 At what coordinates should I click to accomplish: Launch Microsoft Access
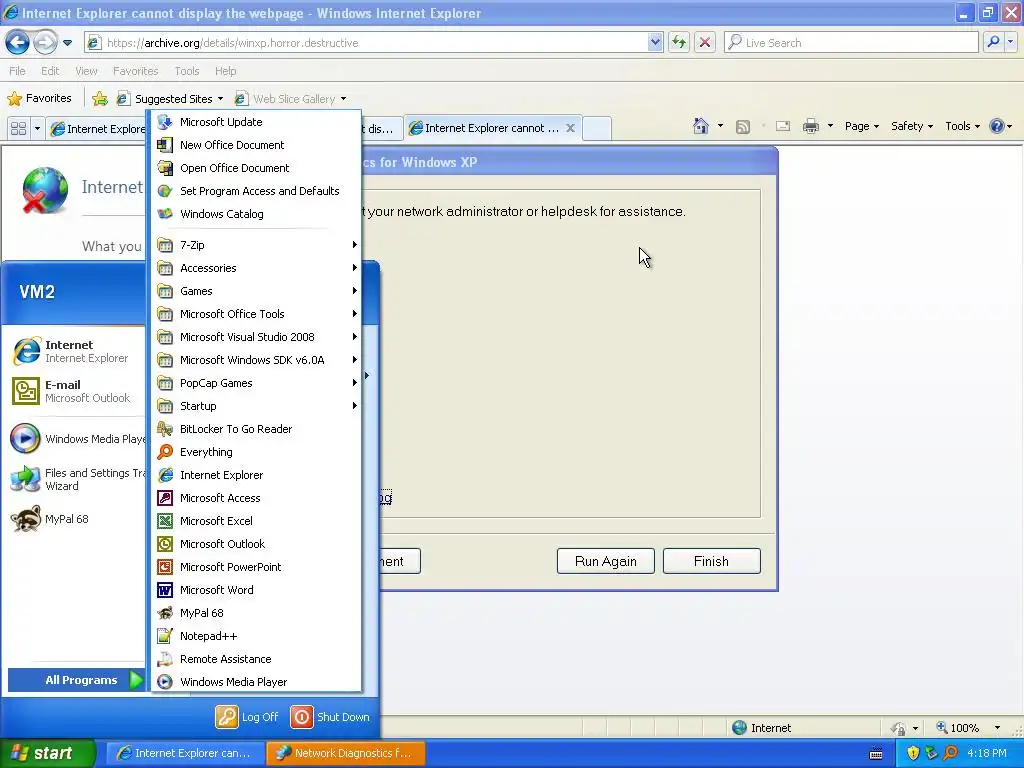[256, 498]
